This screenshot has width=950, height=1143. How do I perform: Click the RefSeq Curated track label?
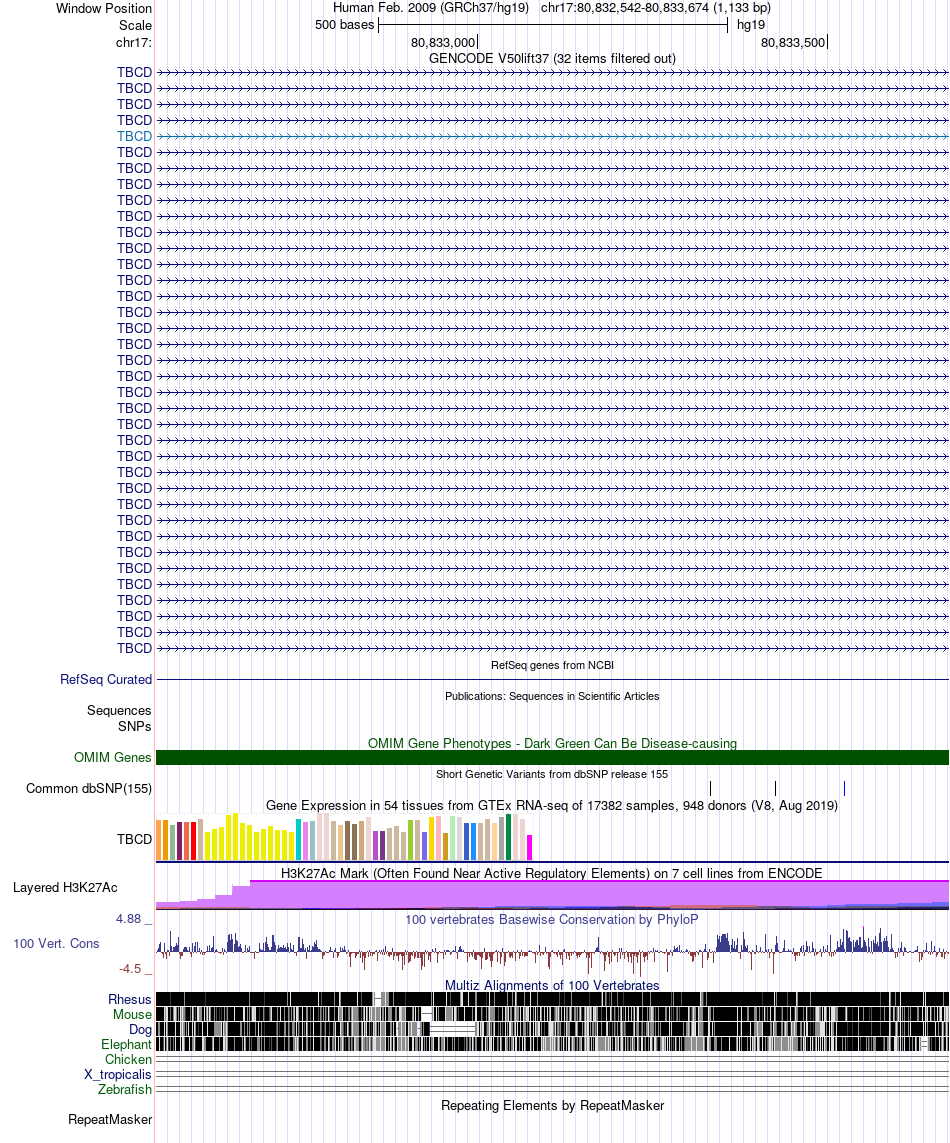[106, 679]
